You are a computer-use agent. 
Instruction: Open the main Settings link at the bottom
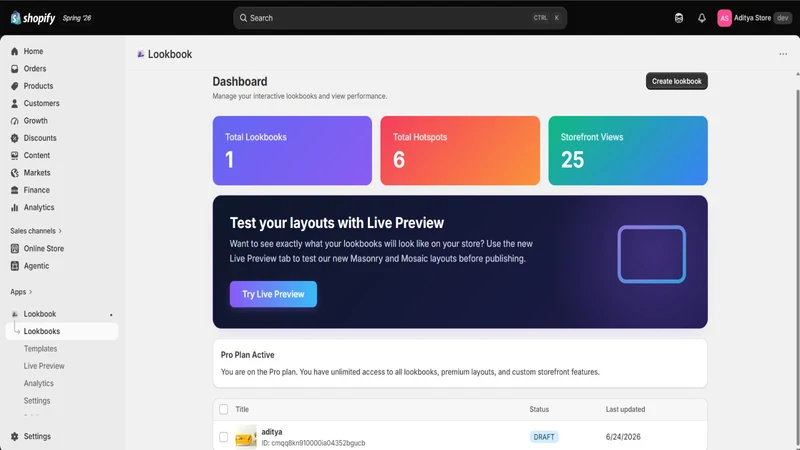37,436
